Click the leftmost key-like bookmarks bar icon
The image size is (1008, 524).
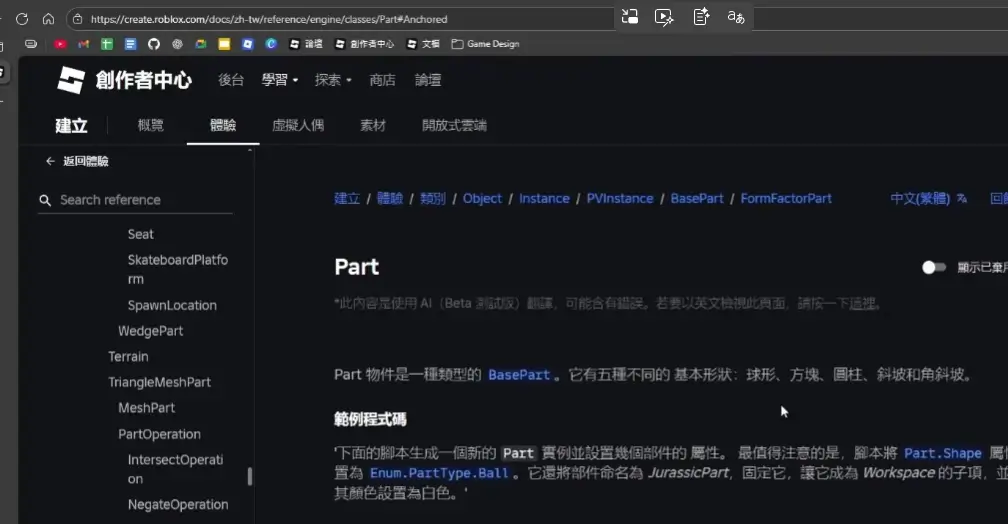point(31,44)
